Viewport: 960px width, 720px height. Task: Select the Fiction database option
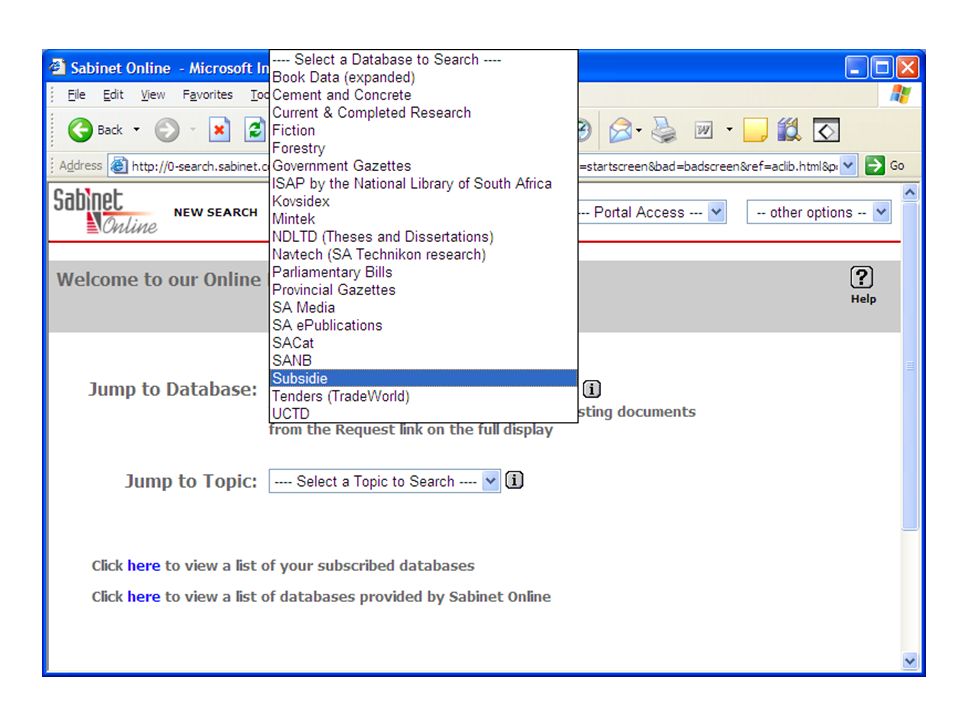(x=423, y=130)
